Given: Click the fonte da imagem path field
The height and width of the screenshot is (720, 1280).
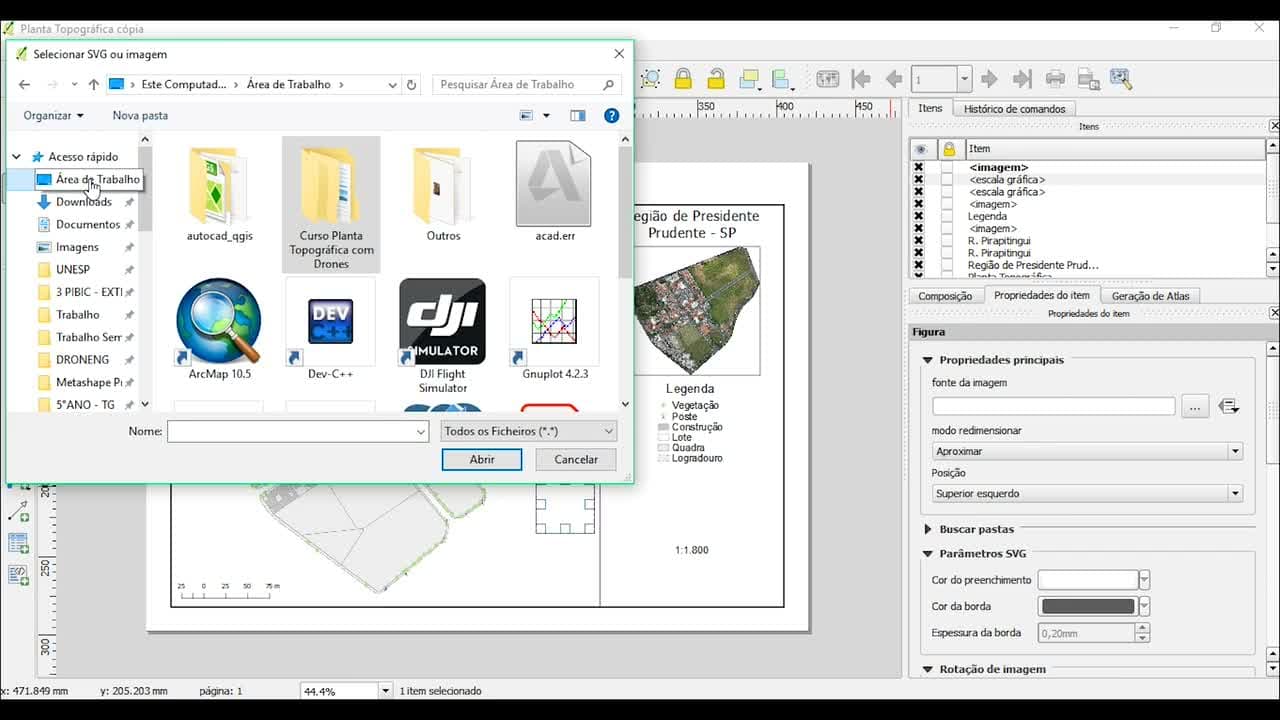Looking at the screenshot, I should tap(1054, 406).
